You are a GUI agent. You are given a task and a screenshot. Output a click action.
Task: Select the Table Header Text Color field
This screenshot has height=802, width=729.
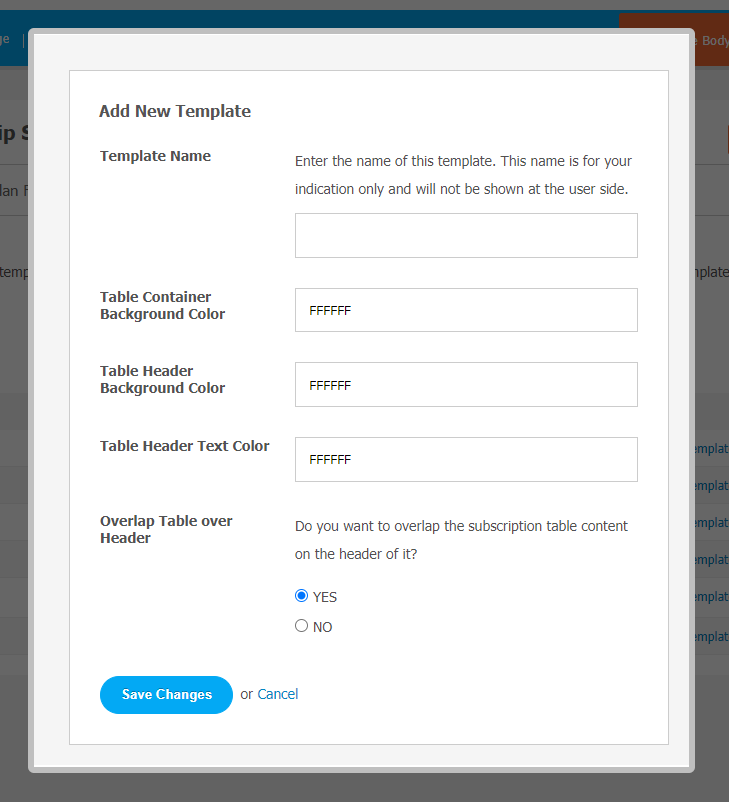pyautogui.click(x=466, y=459)
